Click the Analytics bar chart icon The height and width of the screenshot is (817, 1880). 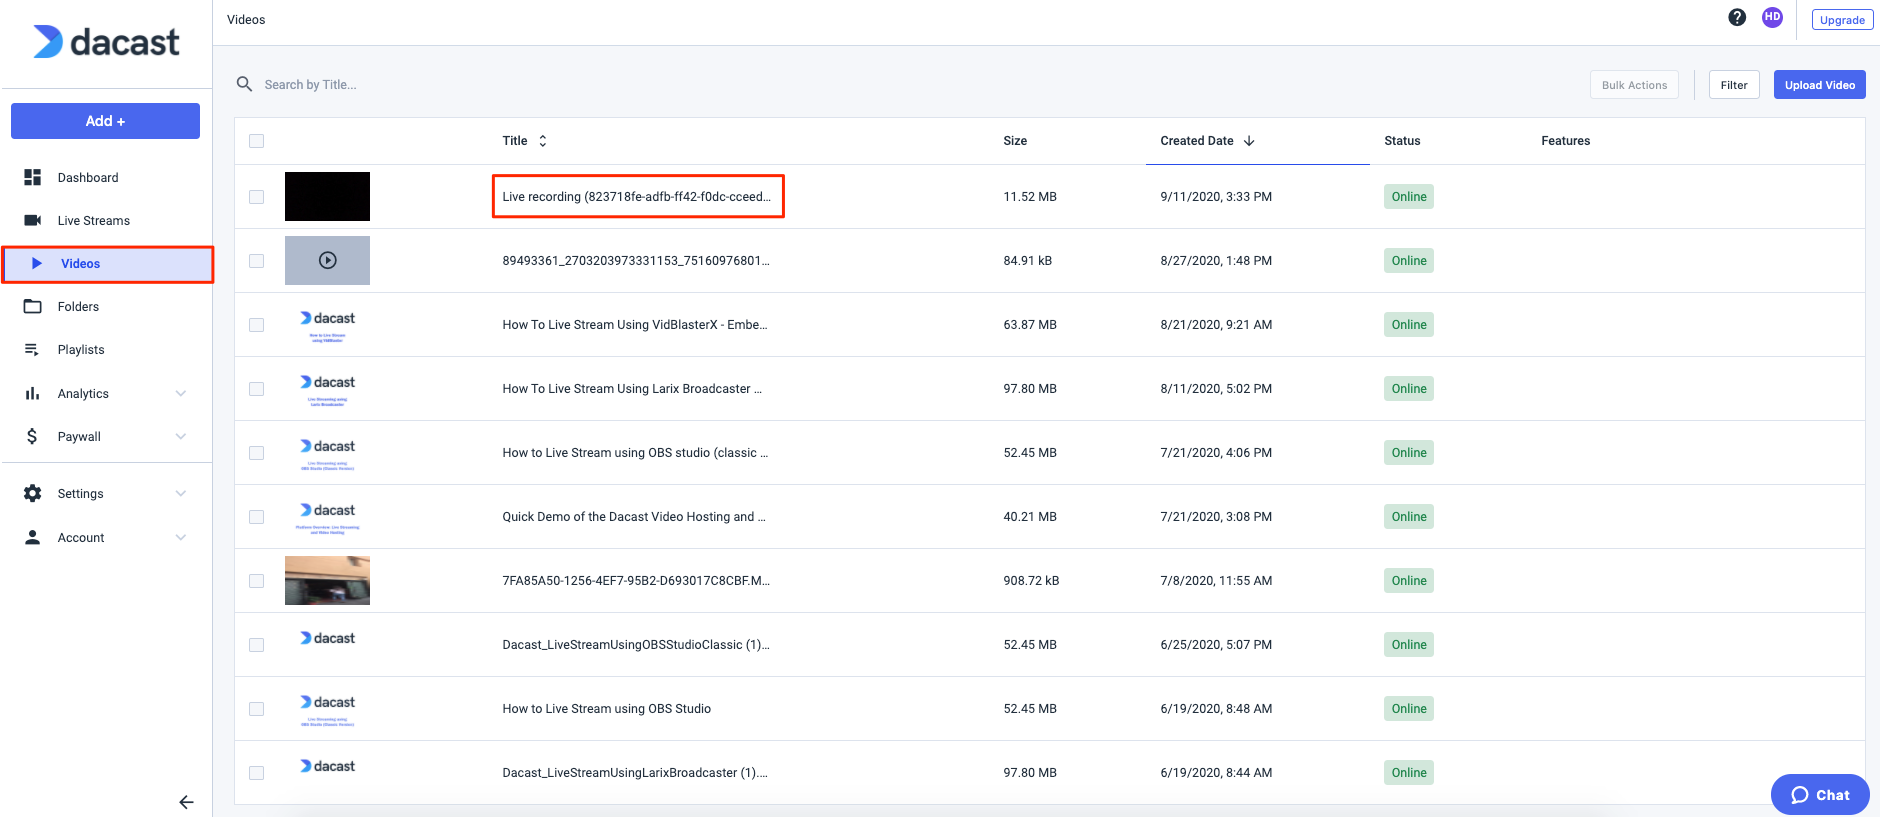32,393
